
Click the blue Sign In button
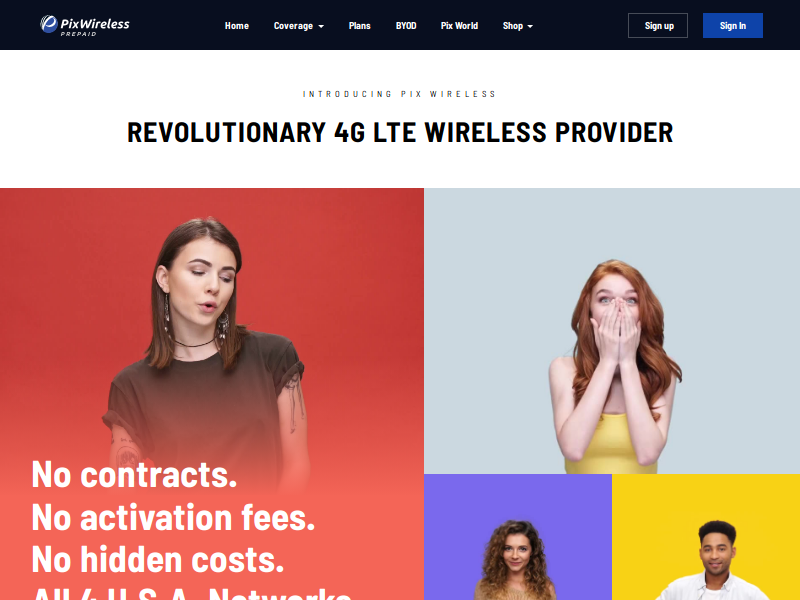733,26
